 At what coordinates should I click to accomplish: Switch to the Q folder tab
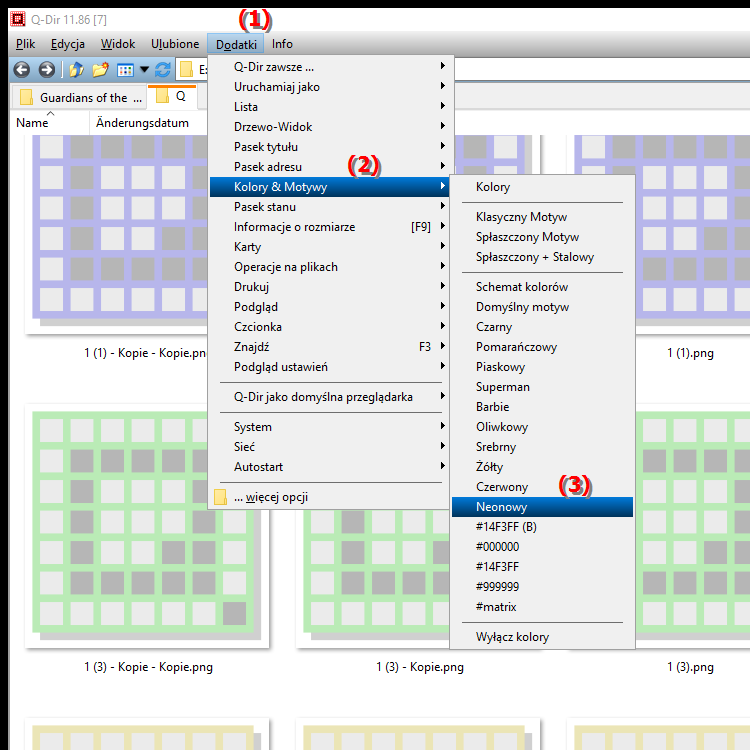click(172, 96)
